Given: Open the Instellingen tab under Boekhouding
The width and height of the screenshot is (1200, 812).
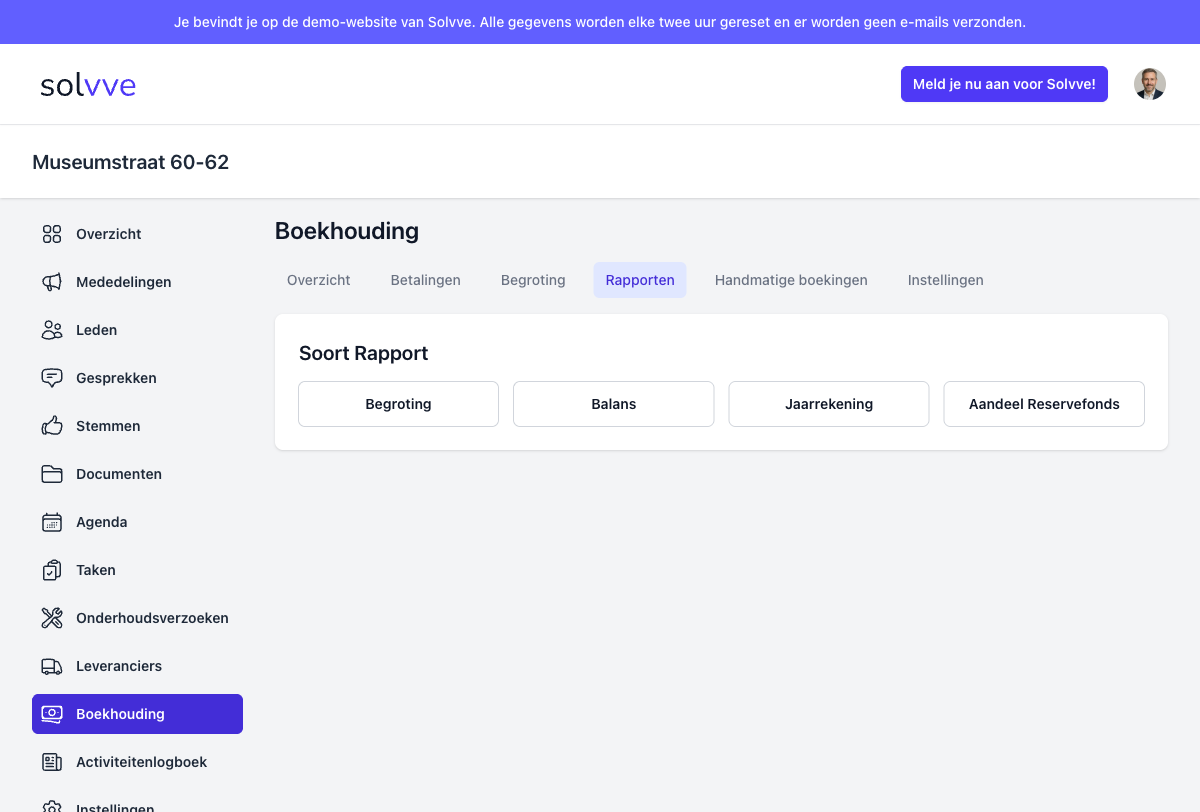Looking at the screenshot, I should (945, 280).
